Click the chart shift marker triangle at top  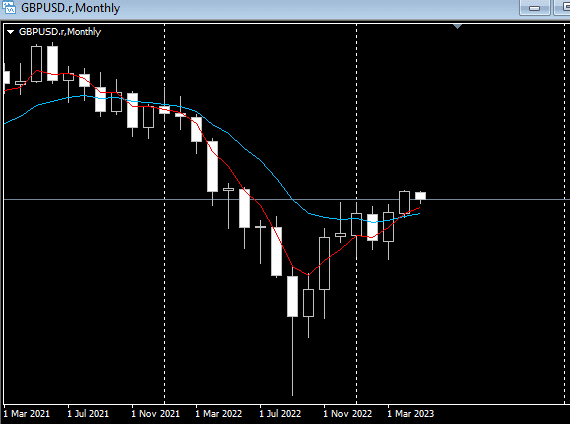457,26
